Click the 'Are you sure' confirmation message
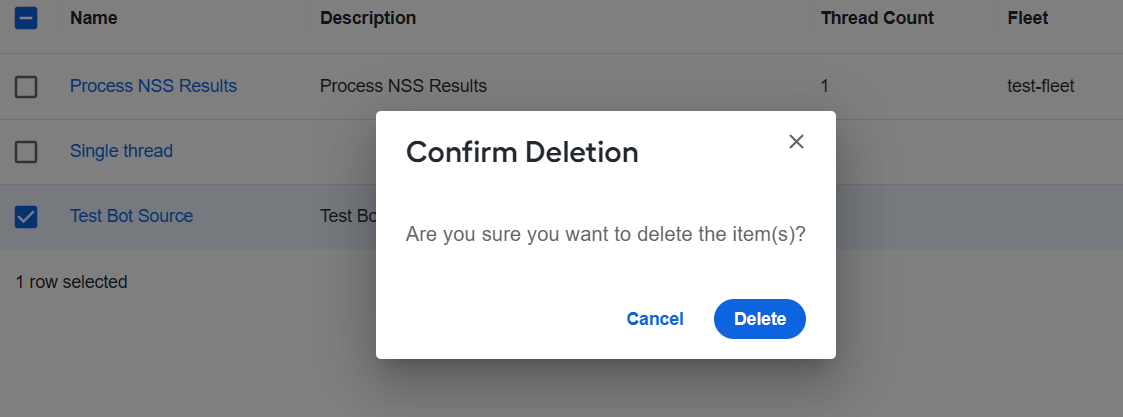 click(606, 234)
